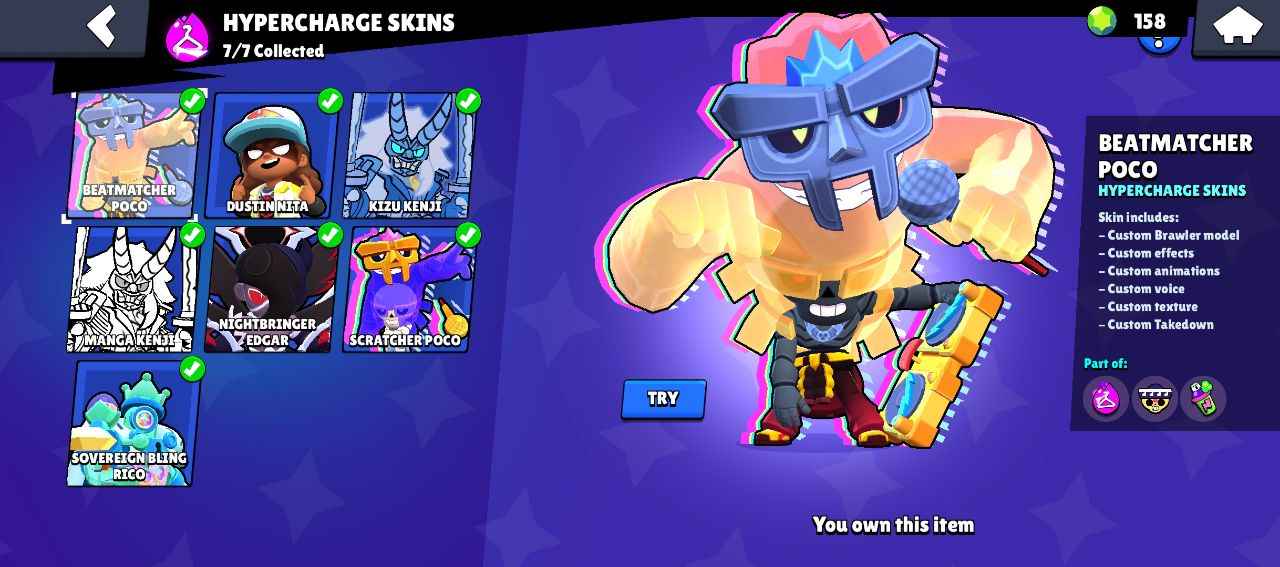
Task: Click the green checkmark on Dustin Nita
Action: click(x=330, y=100)
